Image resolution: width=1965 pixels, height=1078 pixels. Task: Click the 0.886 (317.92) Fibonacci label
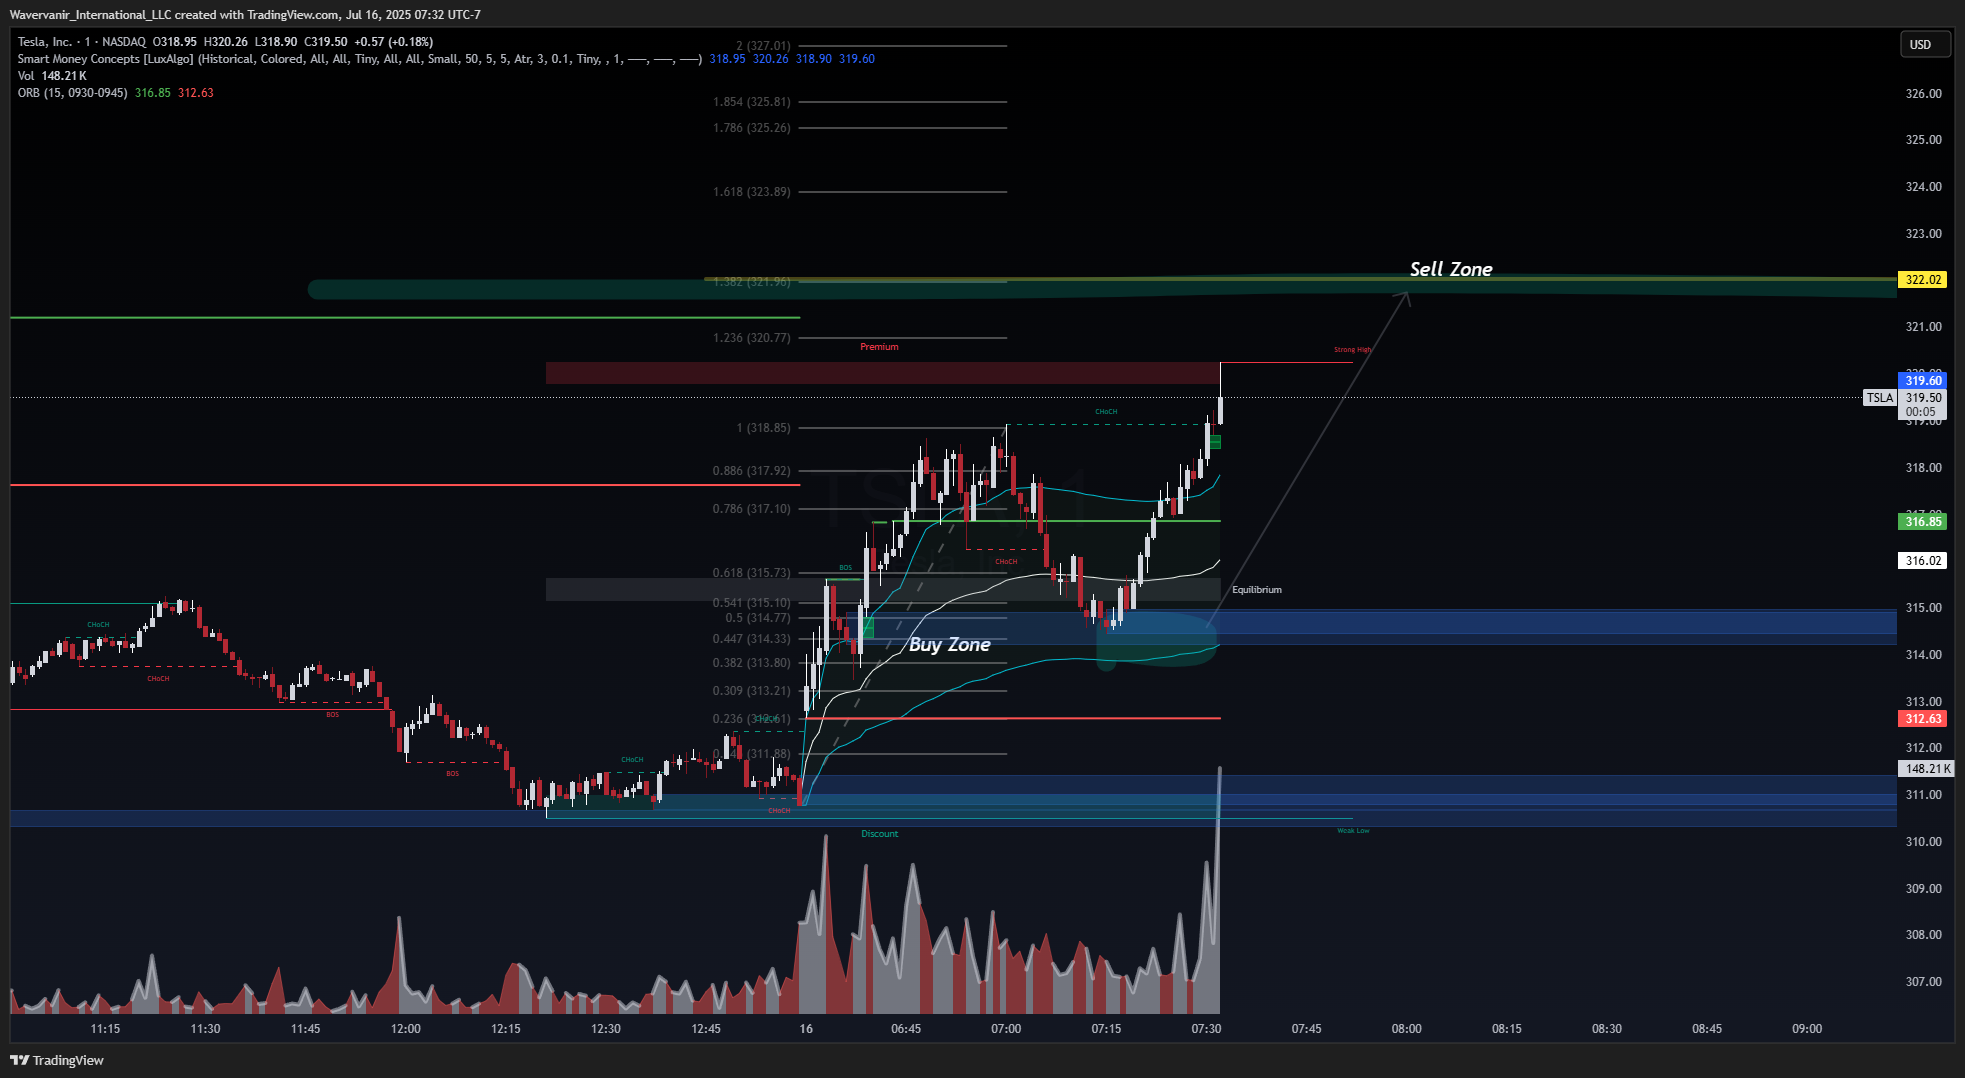click(752, 471)
